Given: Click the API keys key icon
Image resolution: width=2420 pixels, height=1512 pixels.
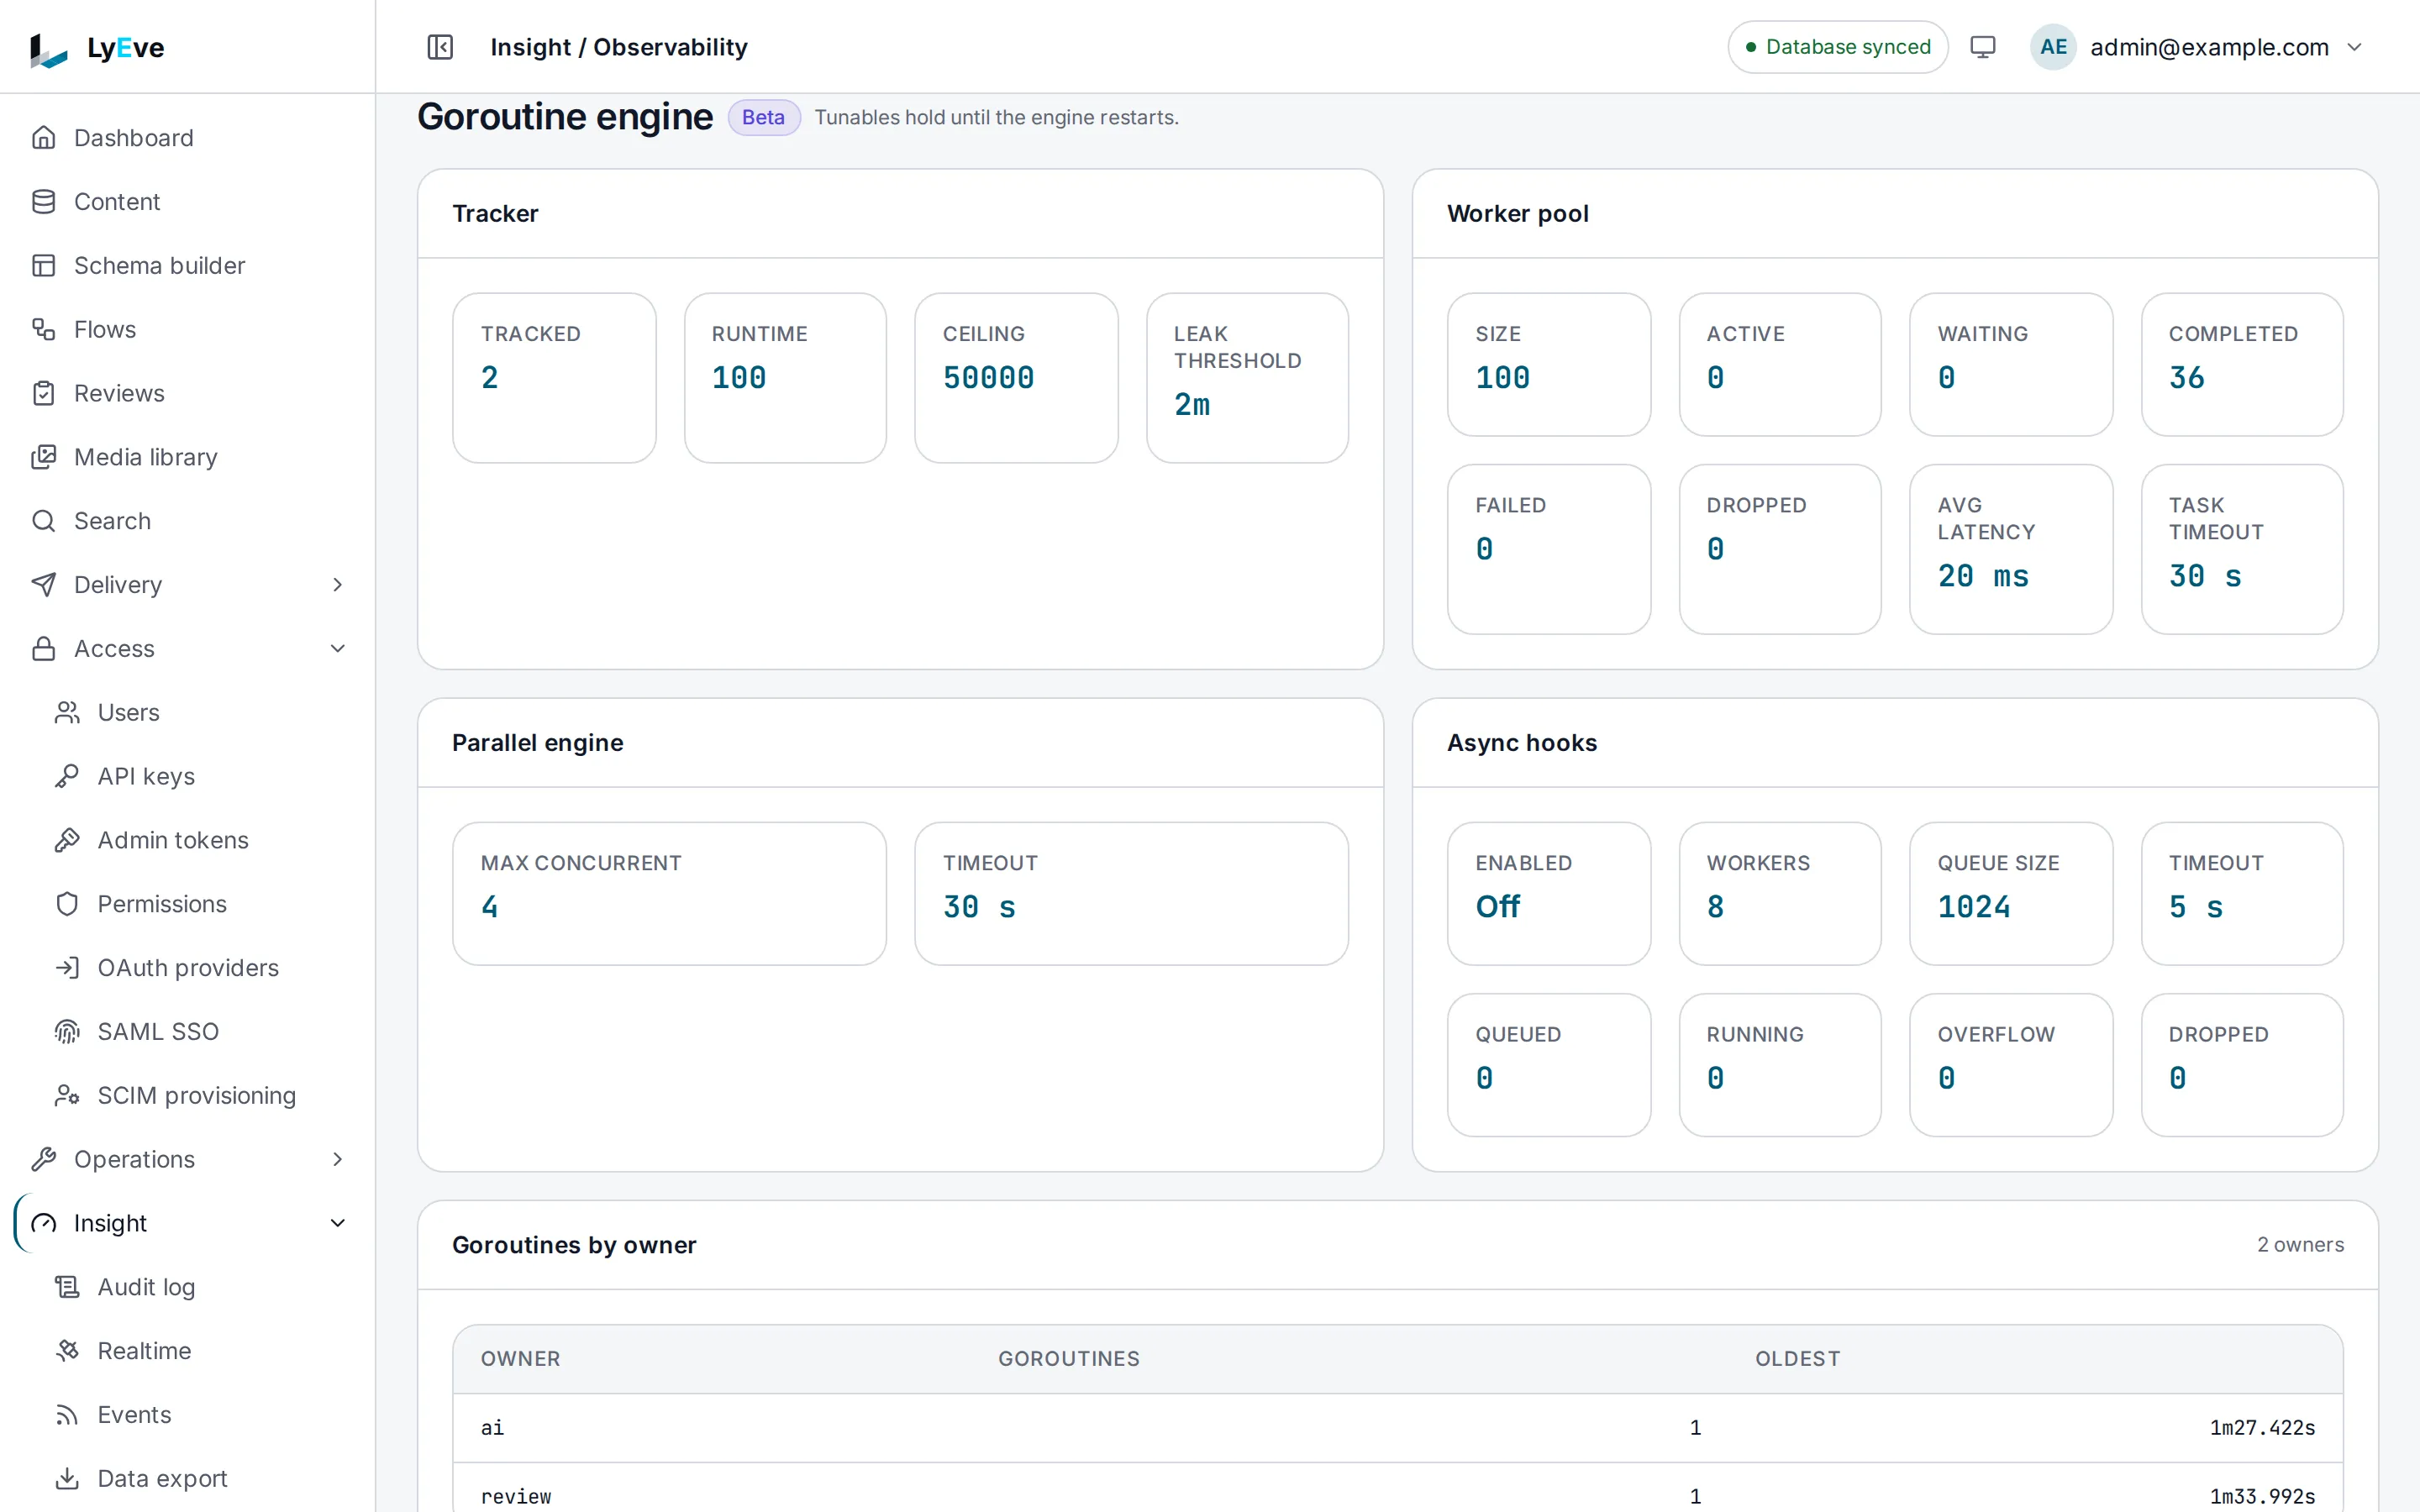Looking at the screenshot, I should coord(67,776).
